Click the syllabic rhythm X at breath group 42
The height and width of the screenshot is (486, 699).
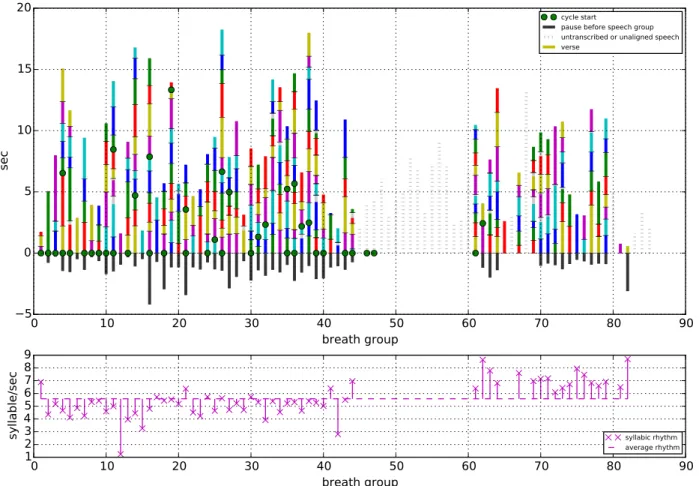(338, 434)
